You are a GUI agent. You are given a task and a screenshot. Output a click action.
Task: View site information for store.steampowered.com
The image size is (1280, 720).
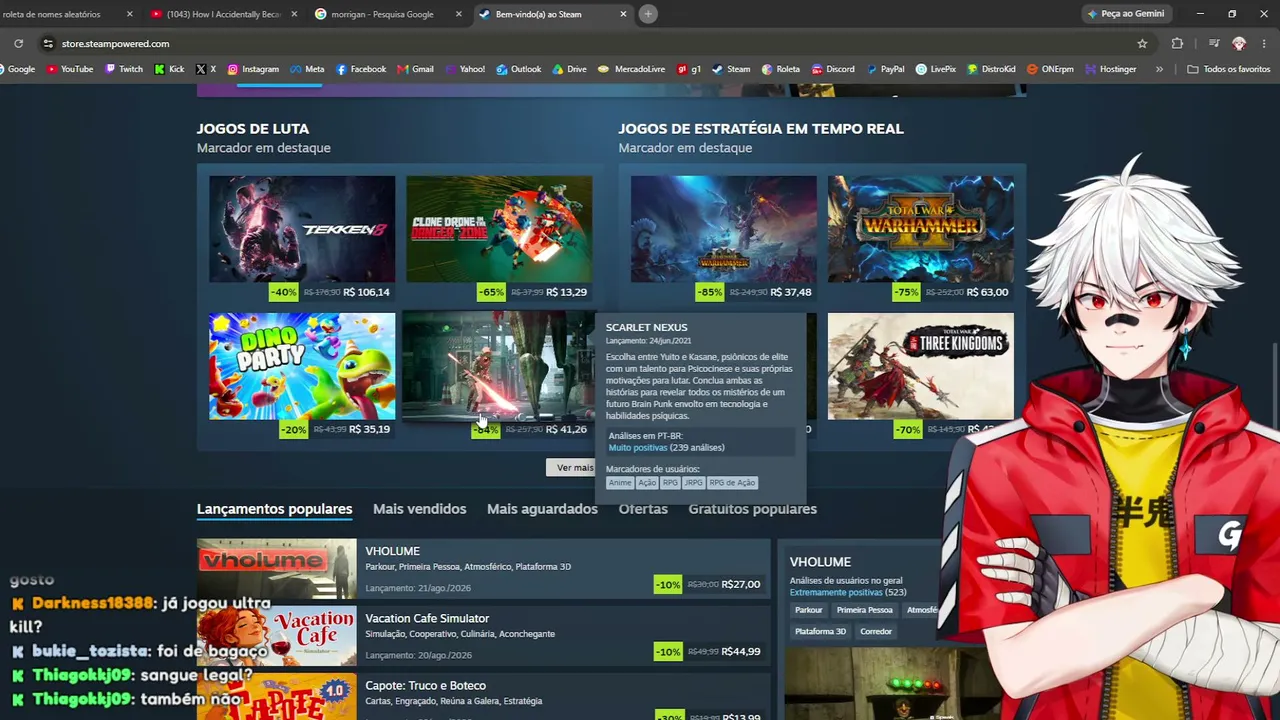tap(48, 43)
